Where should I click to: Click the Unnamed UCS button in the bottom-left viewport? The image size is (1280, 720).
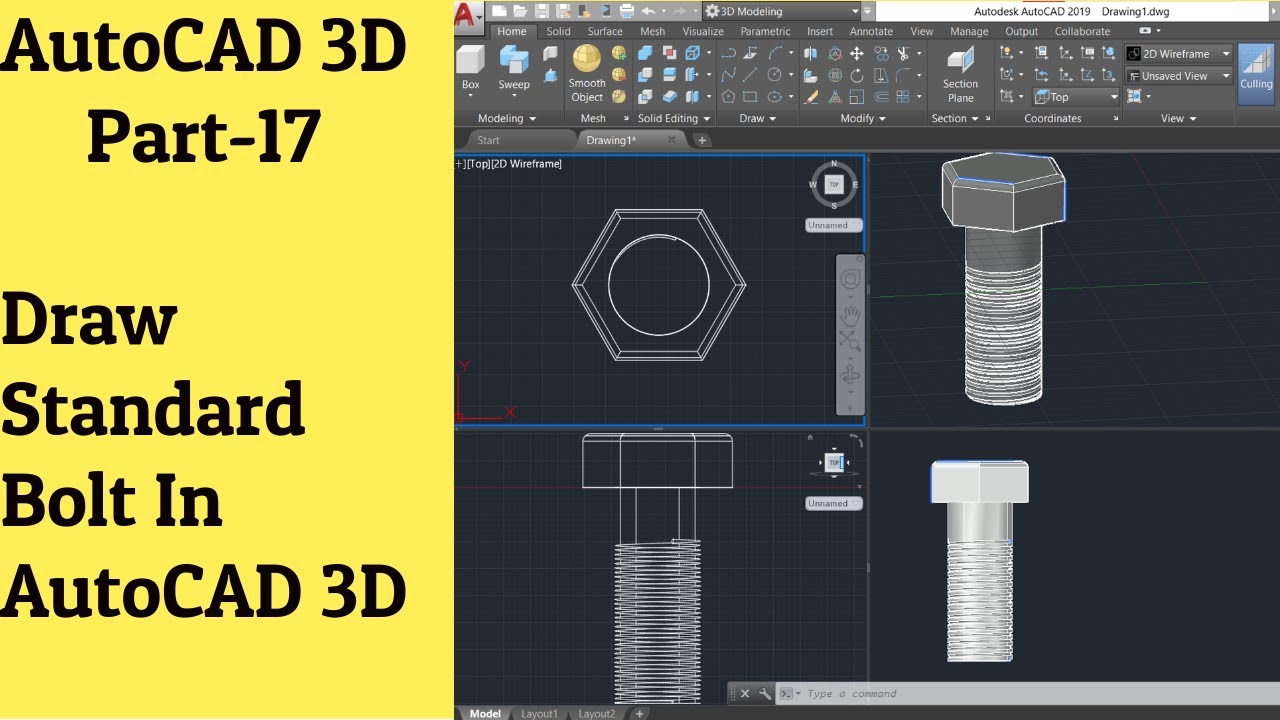834,503
